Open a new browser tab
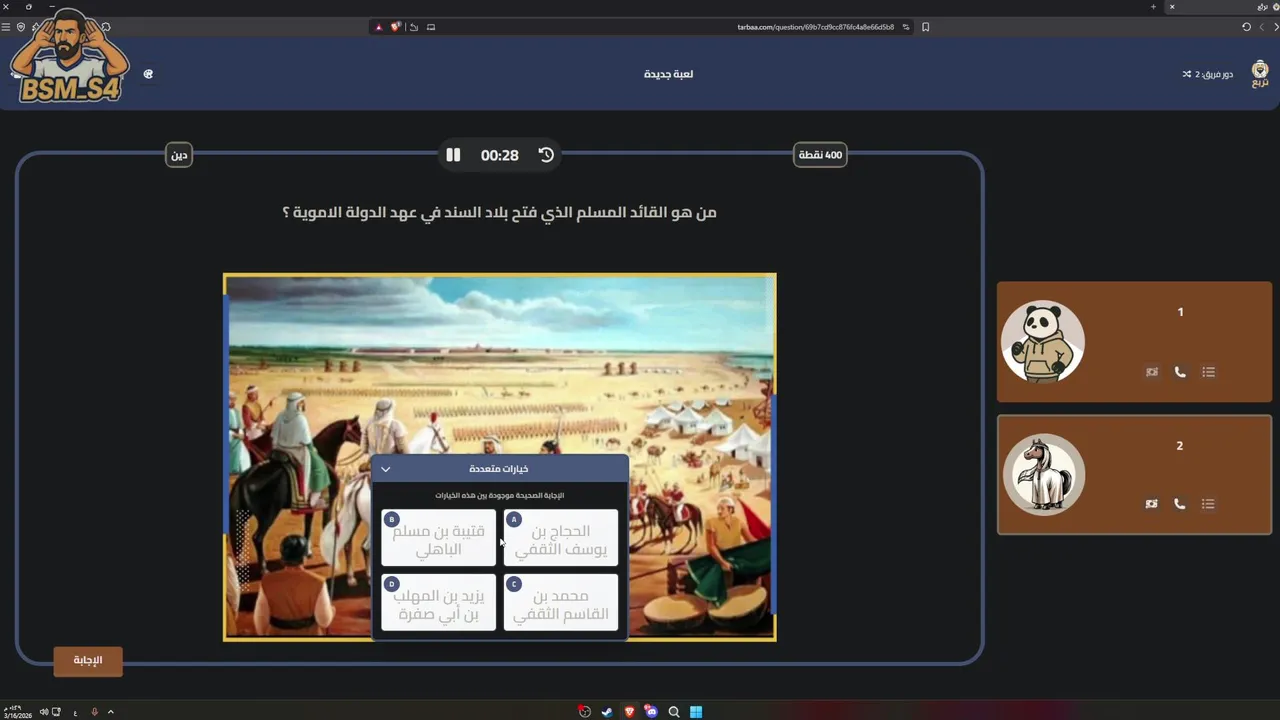This screenshot has height=720, width=1280. tap(1153, 7)
